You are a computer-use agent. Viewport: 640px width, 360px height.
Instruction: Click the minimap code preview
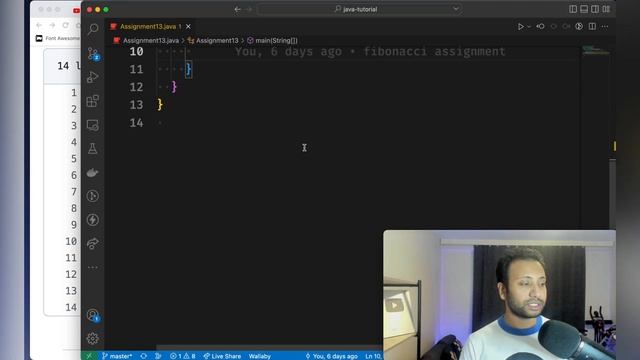click(x=596, y=51)
